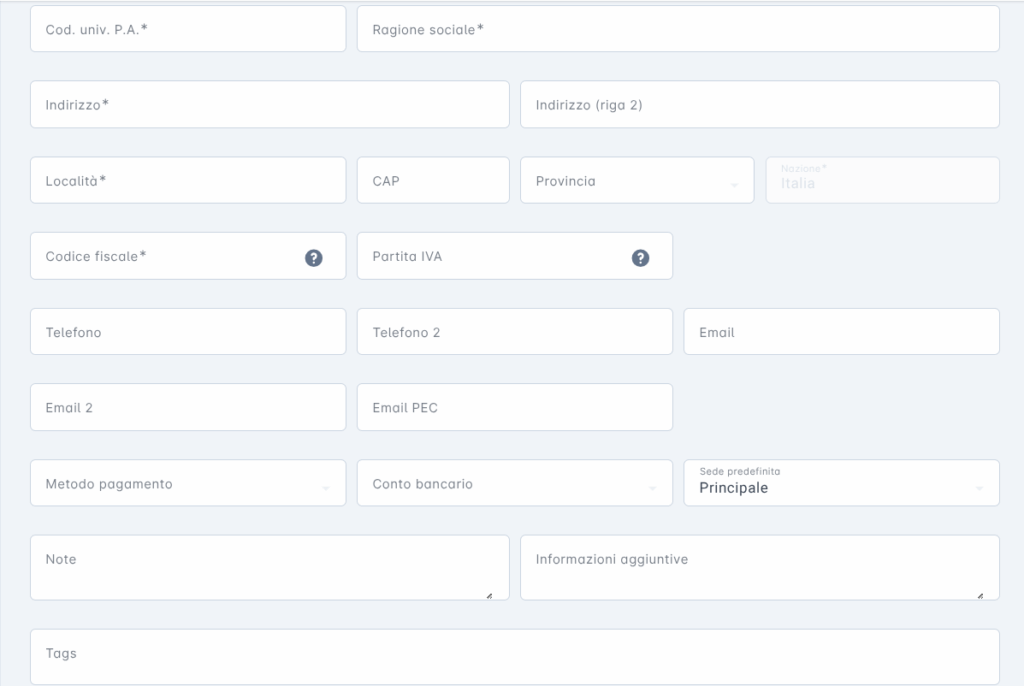Image resolution: width=1024 pixels, height=686 pixels.
Task: Select the Indirizzo (riga 2) field
Action: pyautogui.click(x=760, y=105)
